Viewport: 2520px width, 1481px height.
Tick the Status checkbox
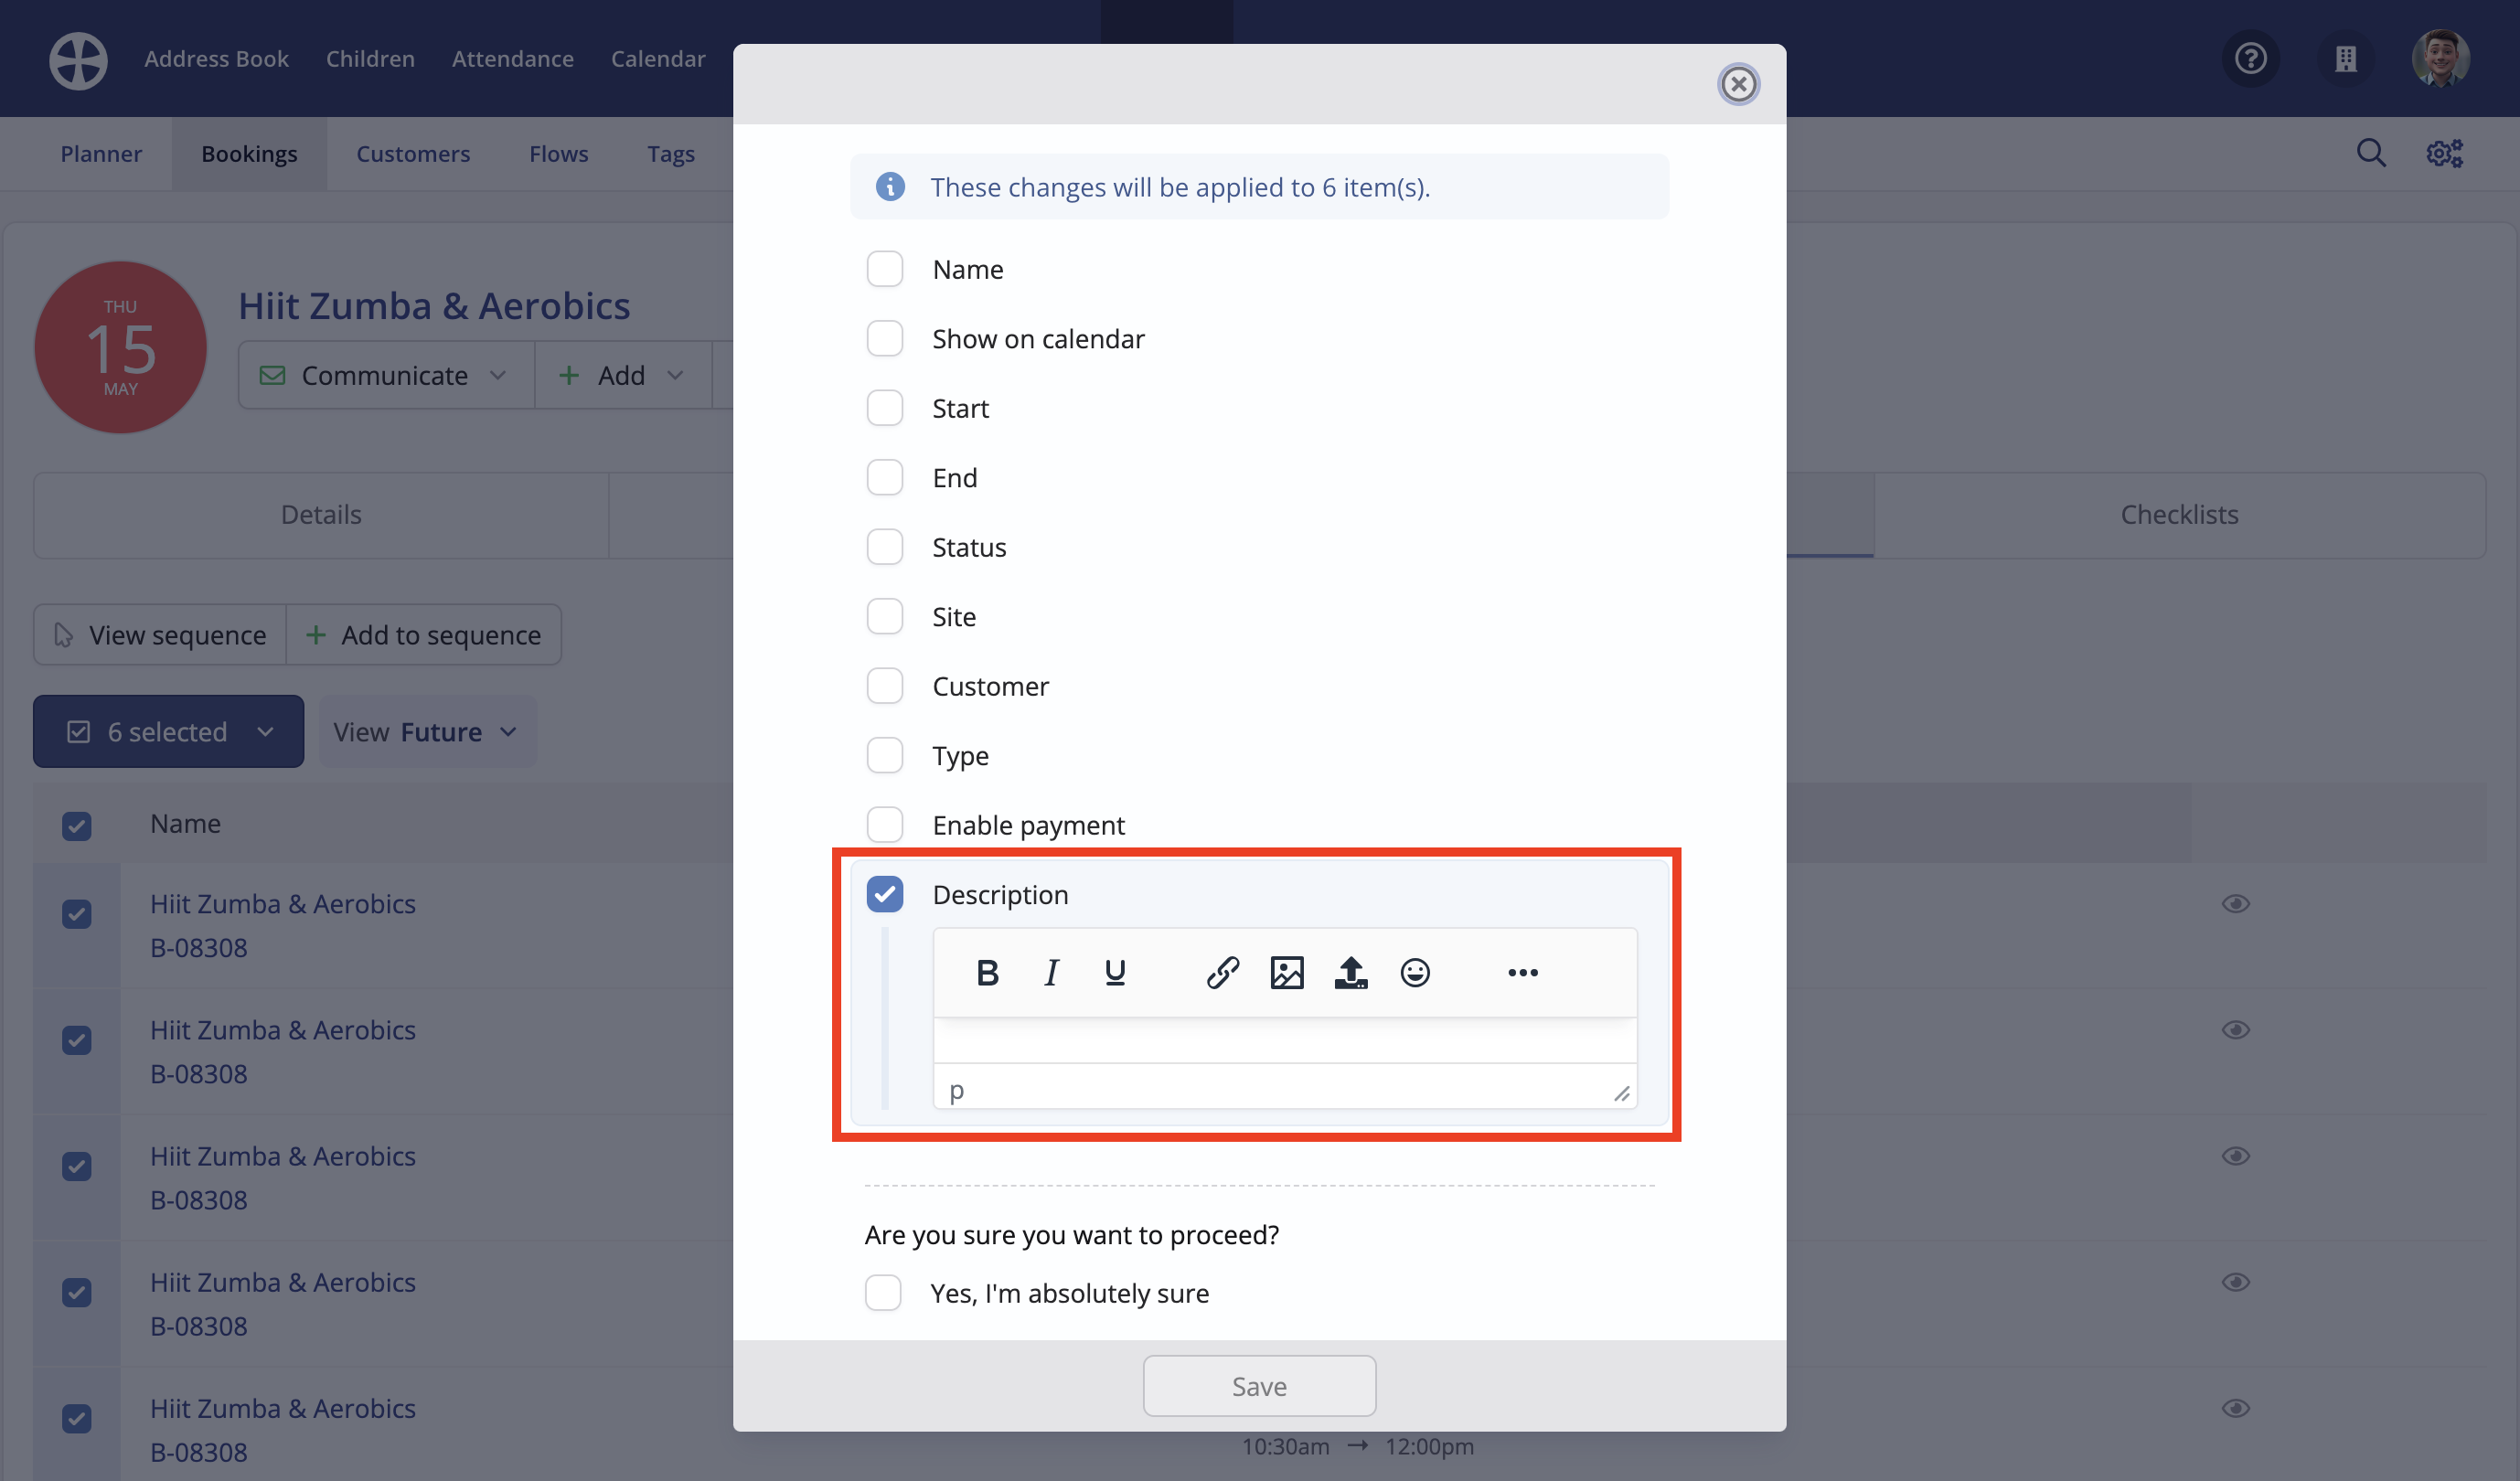pos(885,547)
